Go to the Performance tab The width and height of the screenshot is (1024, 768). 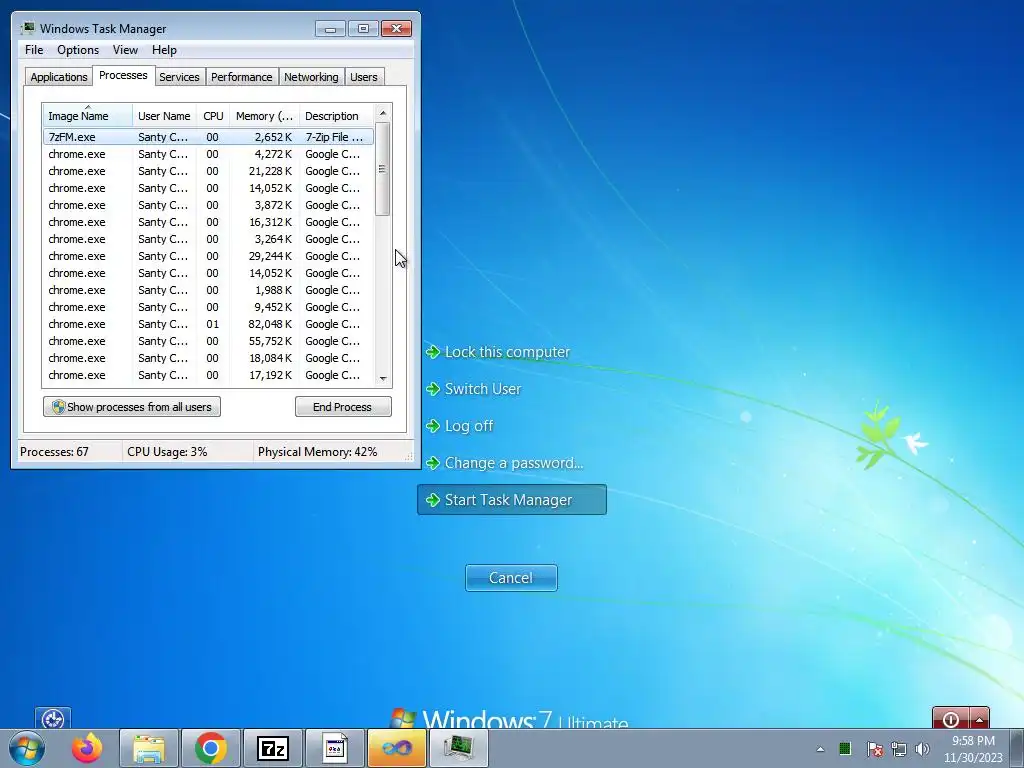242,77
